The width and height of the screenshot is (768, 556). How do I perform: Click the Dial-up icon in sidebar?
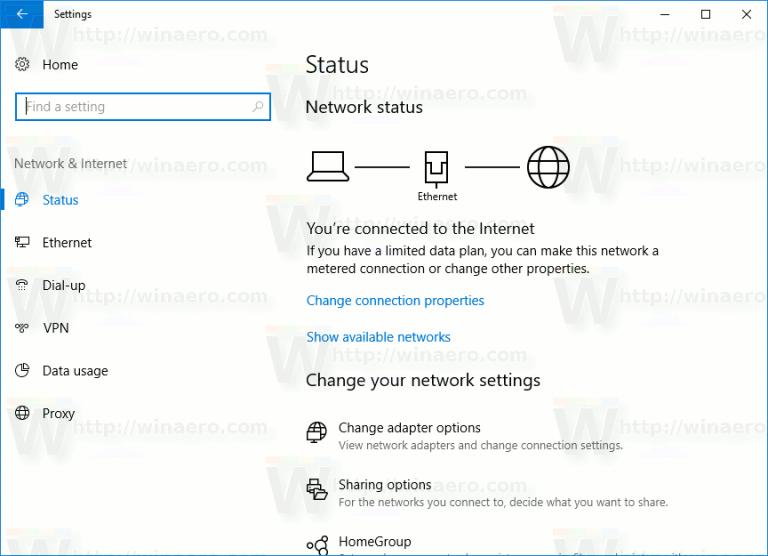pyautogui.click(x=23, y=285)
